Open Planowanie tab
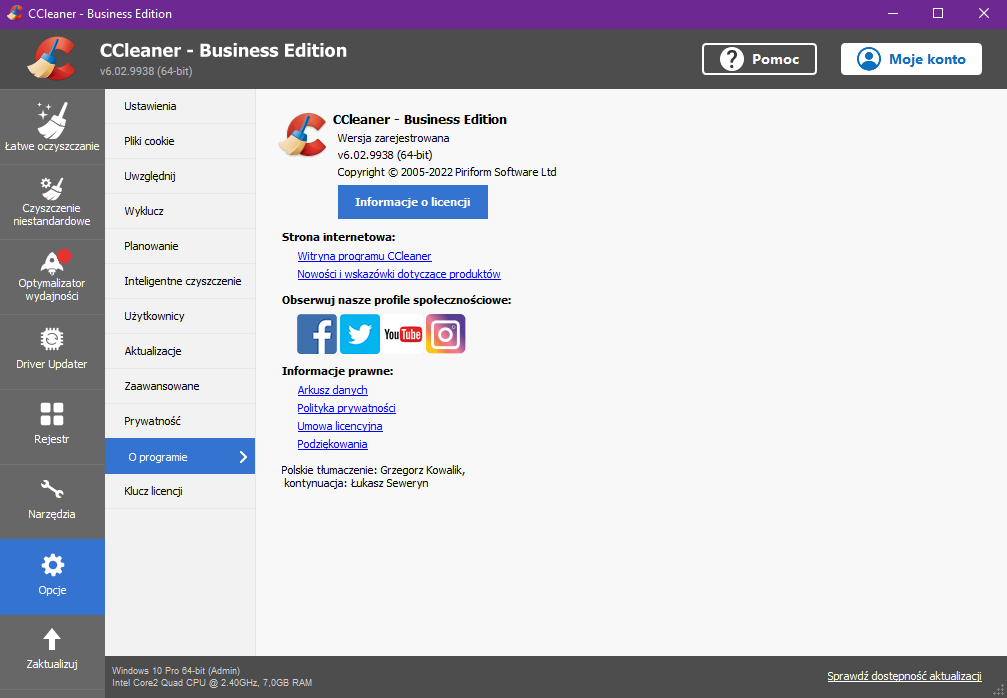Screen dimensions: 1007x698 click(x=180, y=246)
